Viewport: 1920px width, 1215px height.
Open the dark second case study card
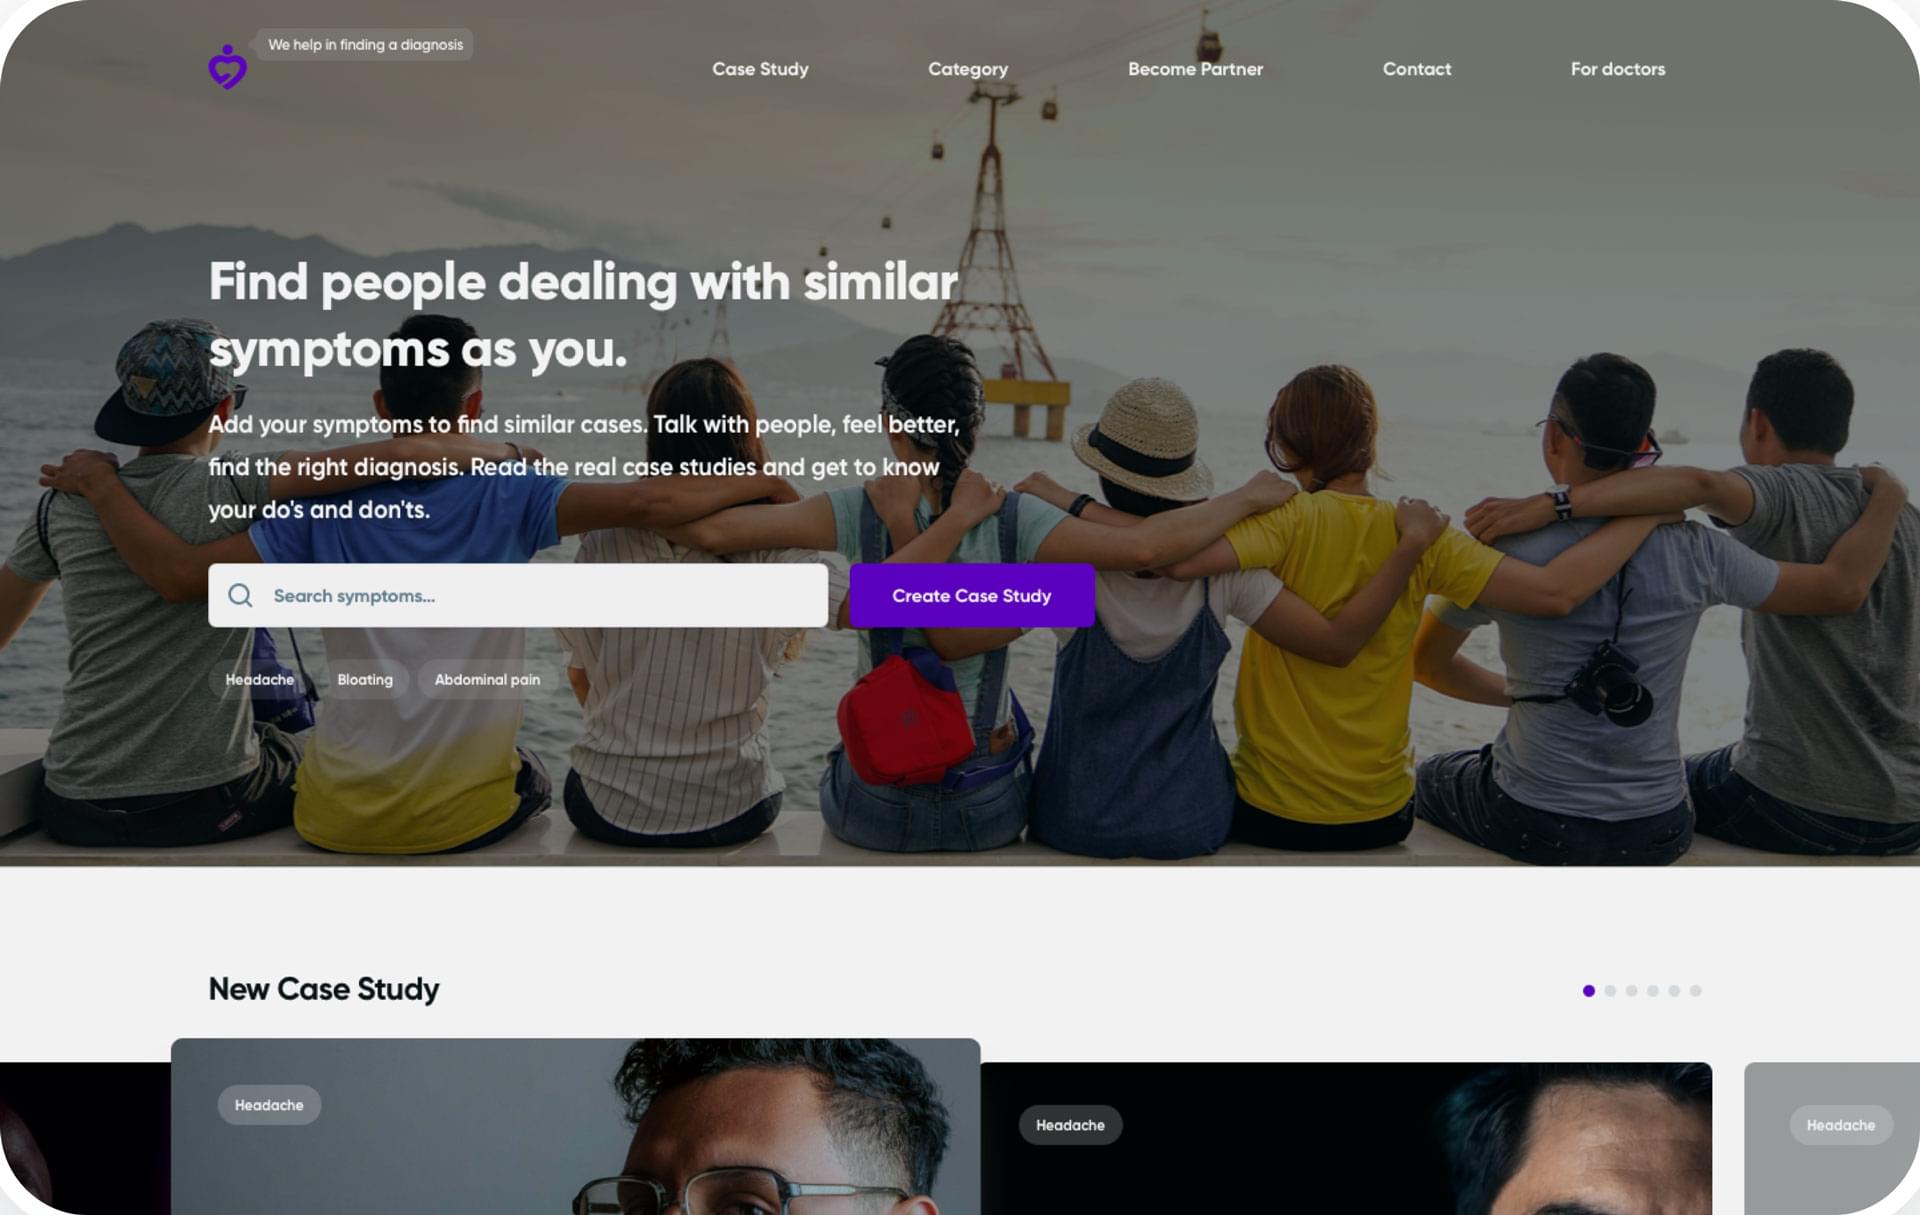(x=1346, y=1139)
